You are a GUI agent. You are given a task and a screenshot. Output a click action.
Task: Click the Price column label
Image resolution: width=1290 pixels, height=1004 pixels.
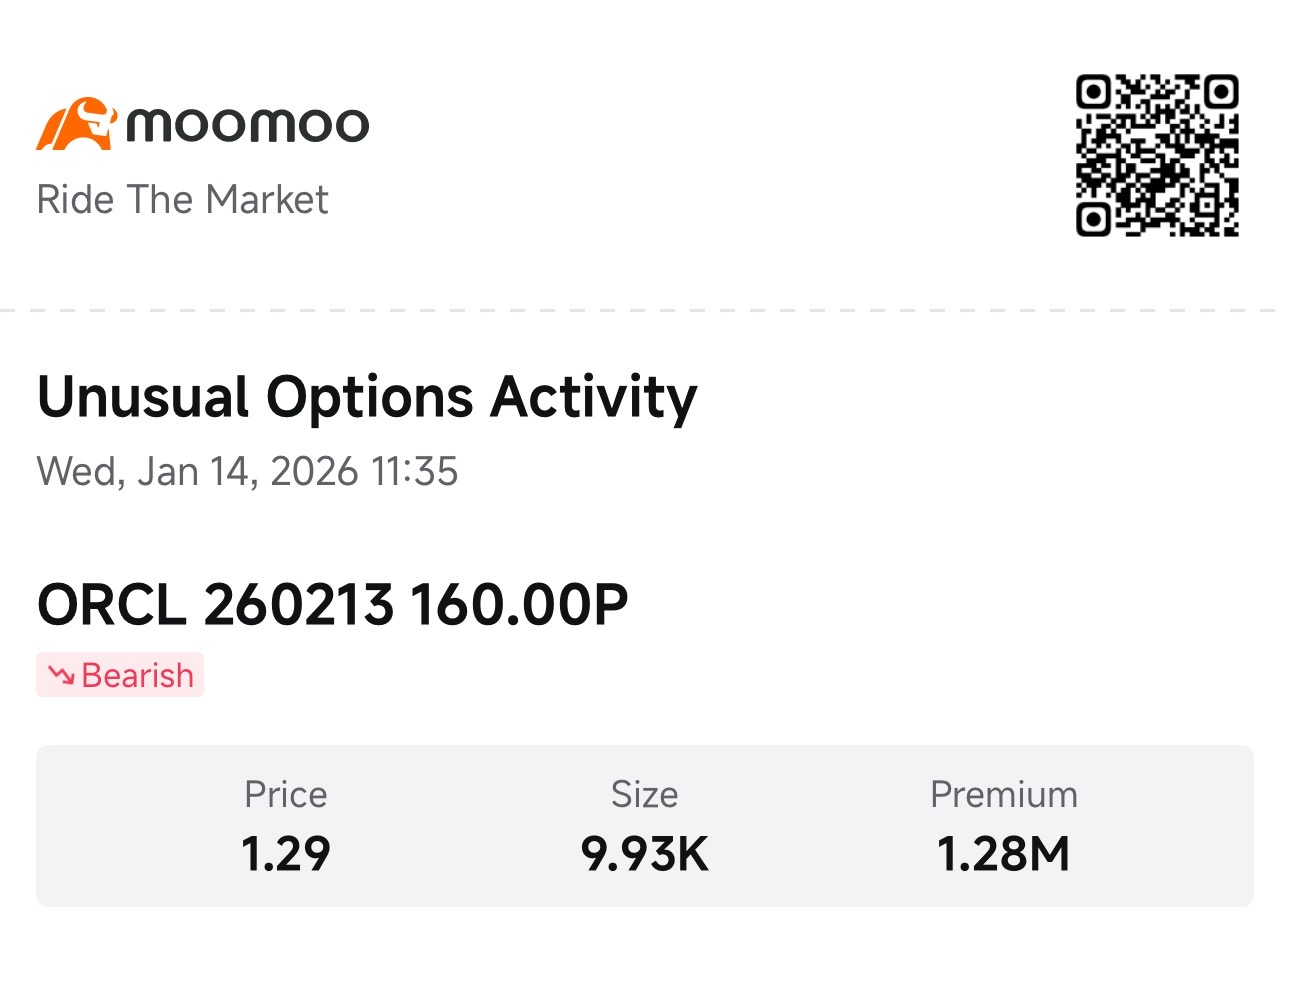point(286,795)
